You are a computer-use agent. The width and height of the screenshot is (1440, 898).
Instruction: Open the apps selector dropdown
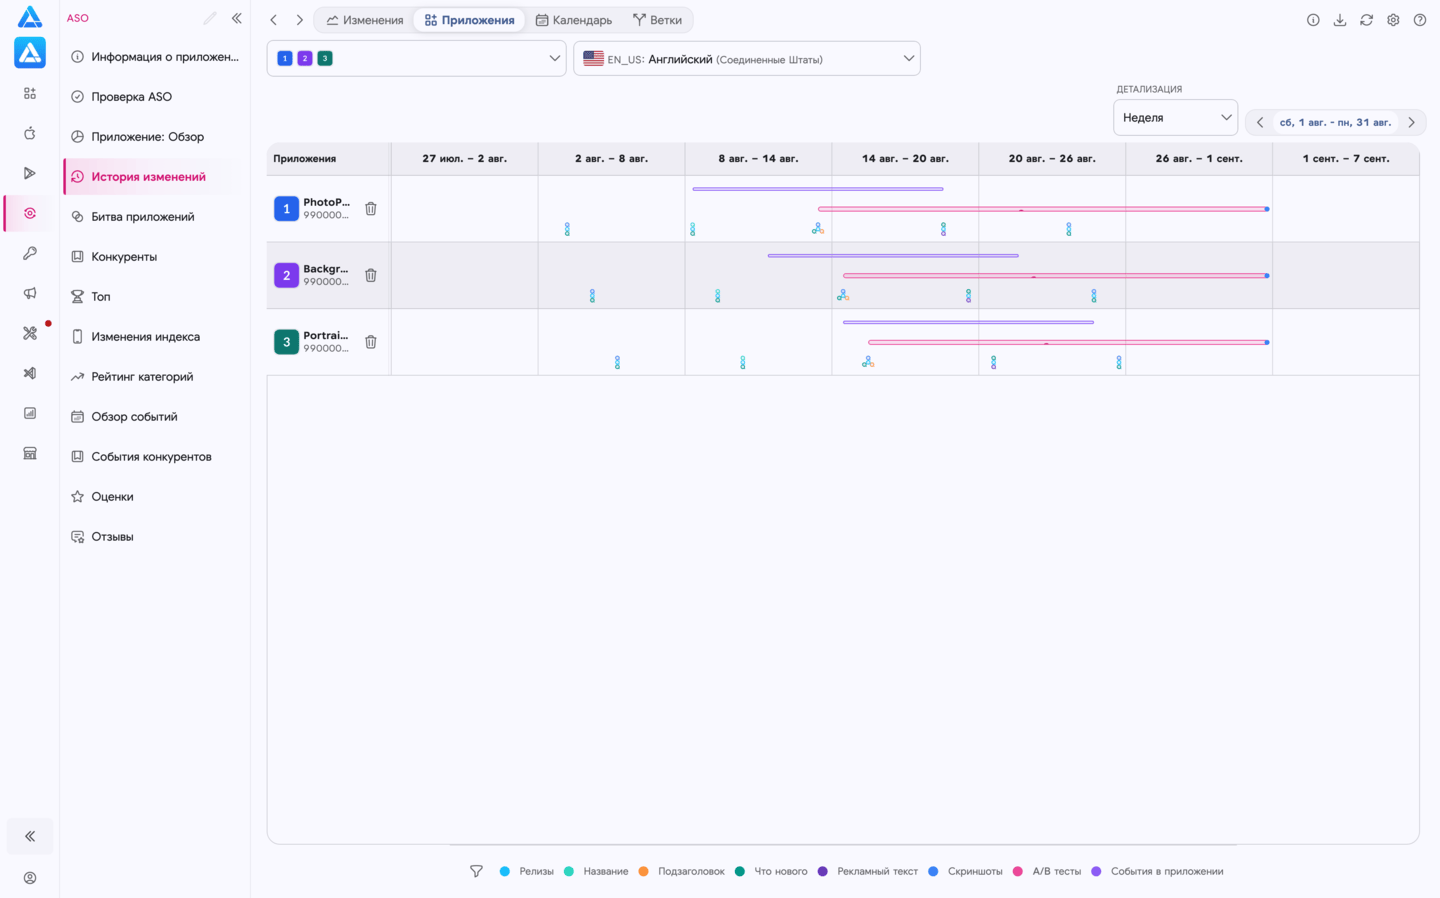417,59
